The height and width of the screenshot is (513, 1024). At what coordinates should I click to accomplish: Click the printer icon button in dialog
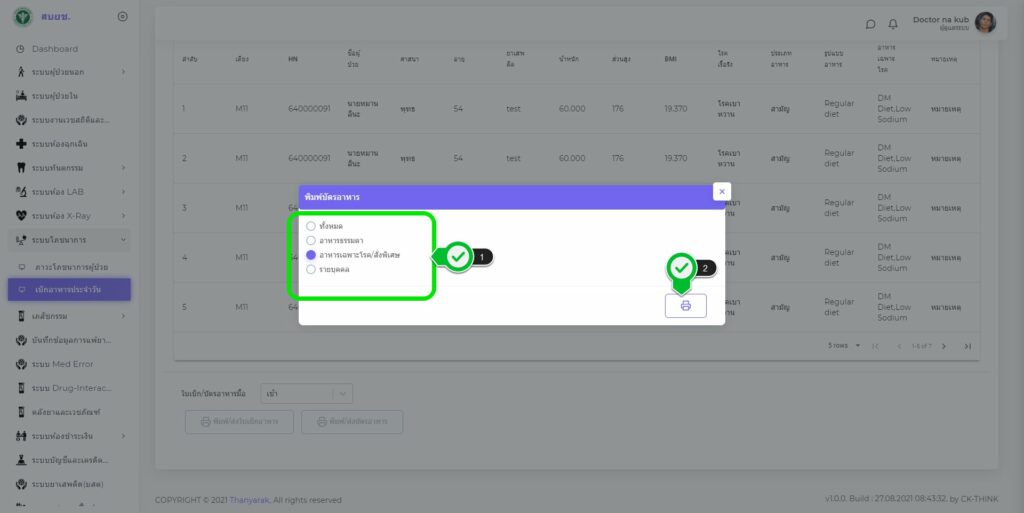point(685,306)
